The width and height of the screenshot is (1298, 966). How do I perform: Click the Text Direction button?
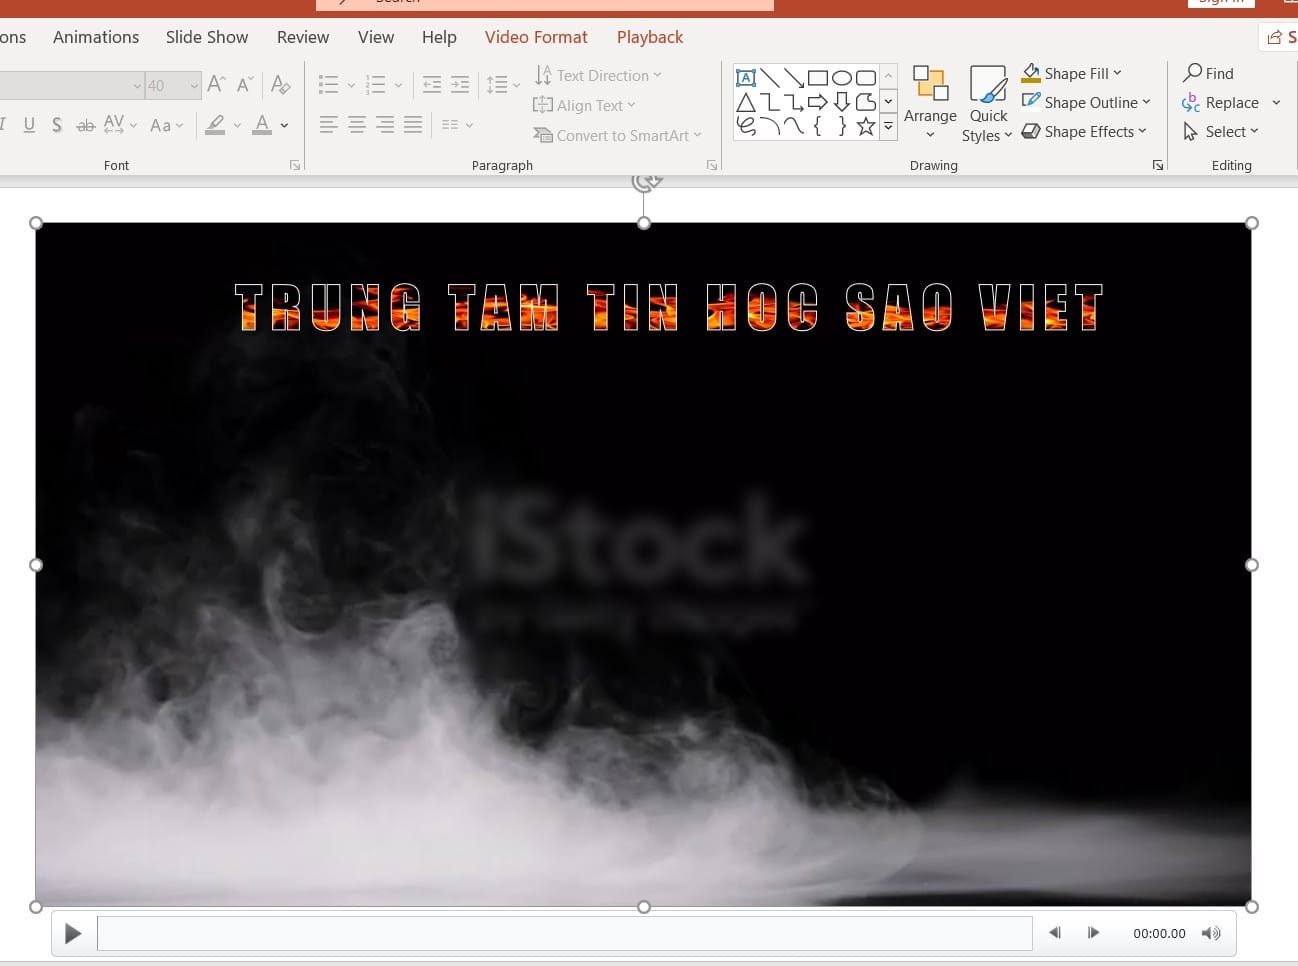click(x=598, y=75)
